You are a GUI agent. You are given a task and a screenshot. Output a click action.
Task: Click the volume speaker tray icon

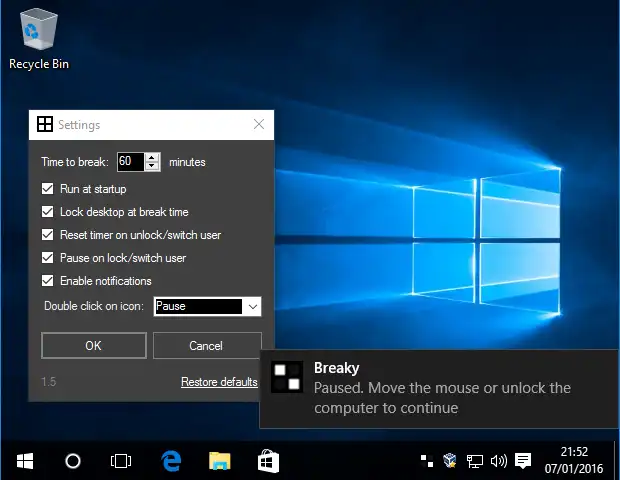499,461
